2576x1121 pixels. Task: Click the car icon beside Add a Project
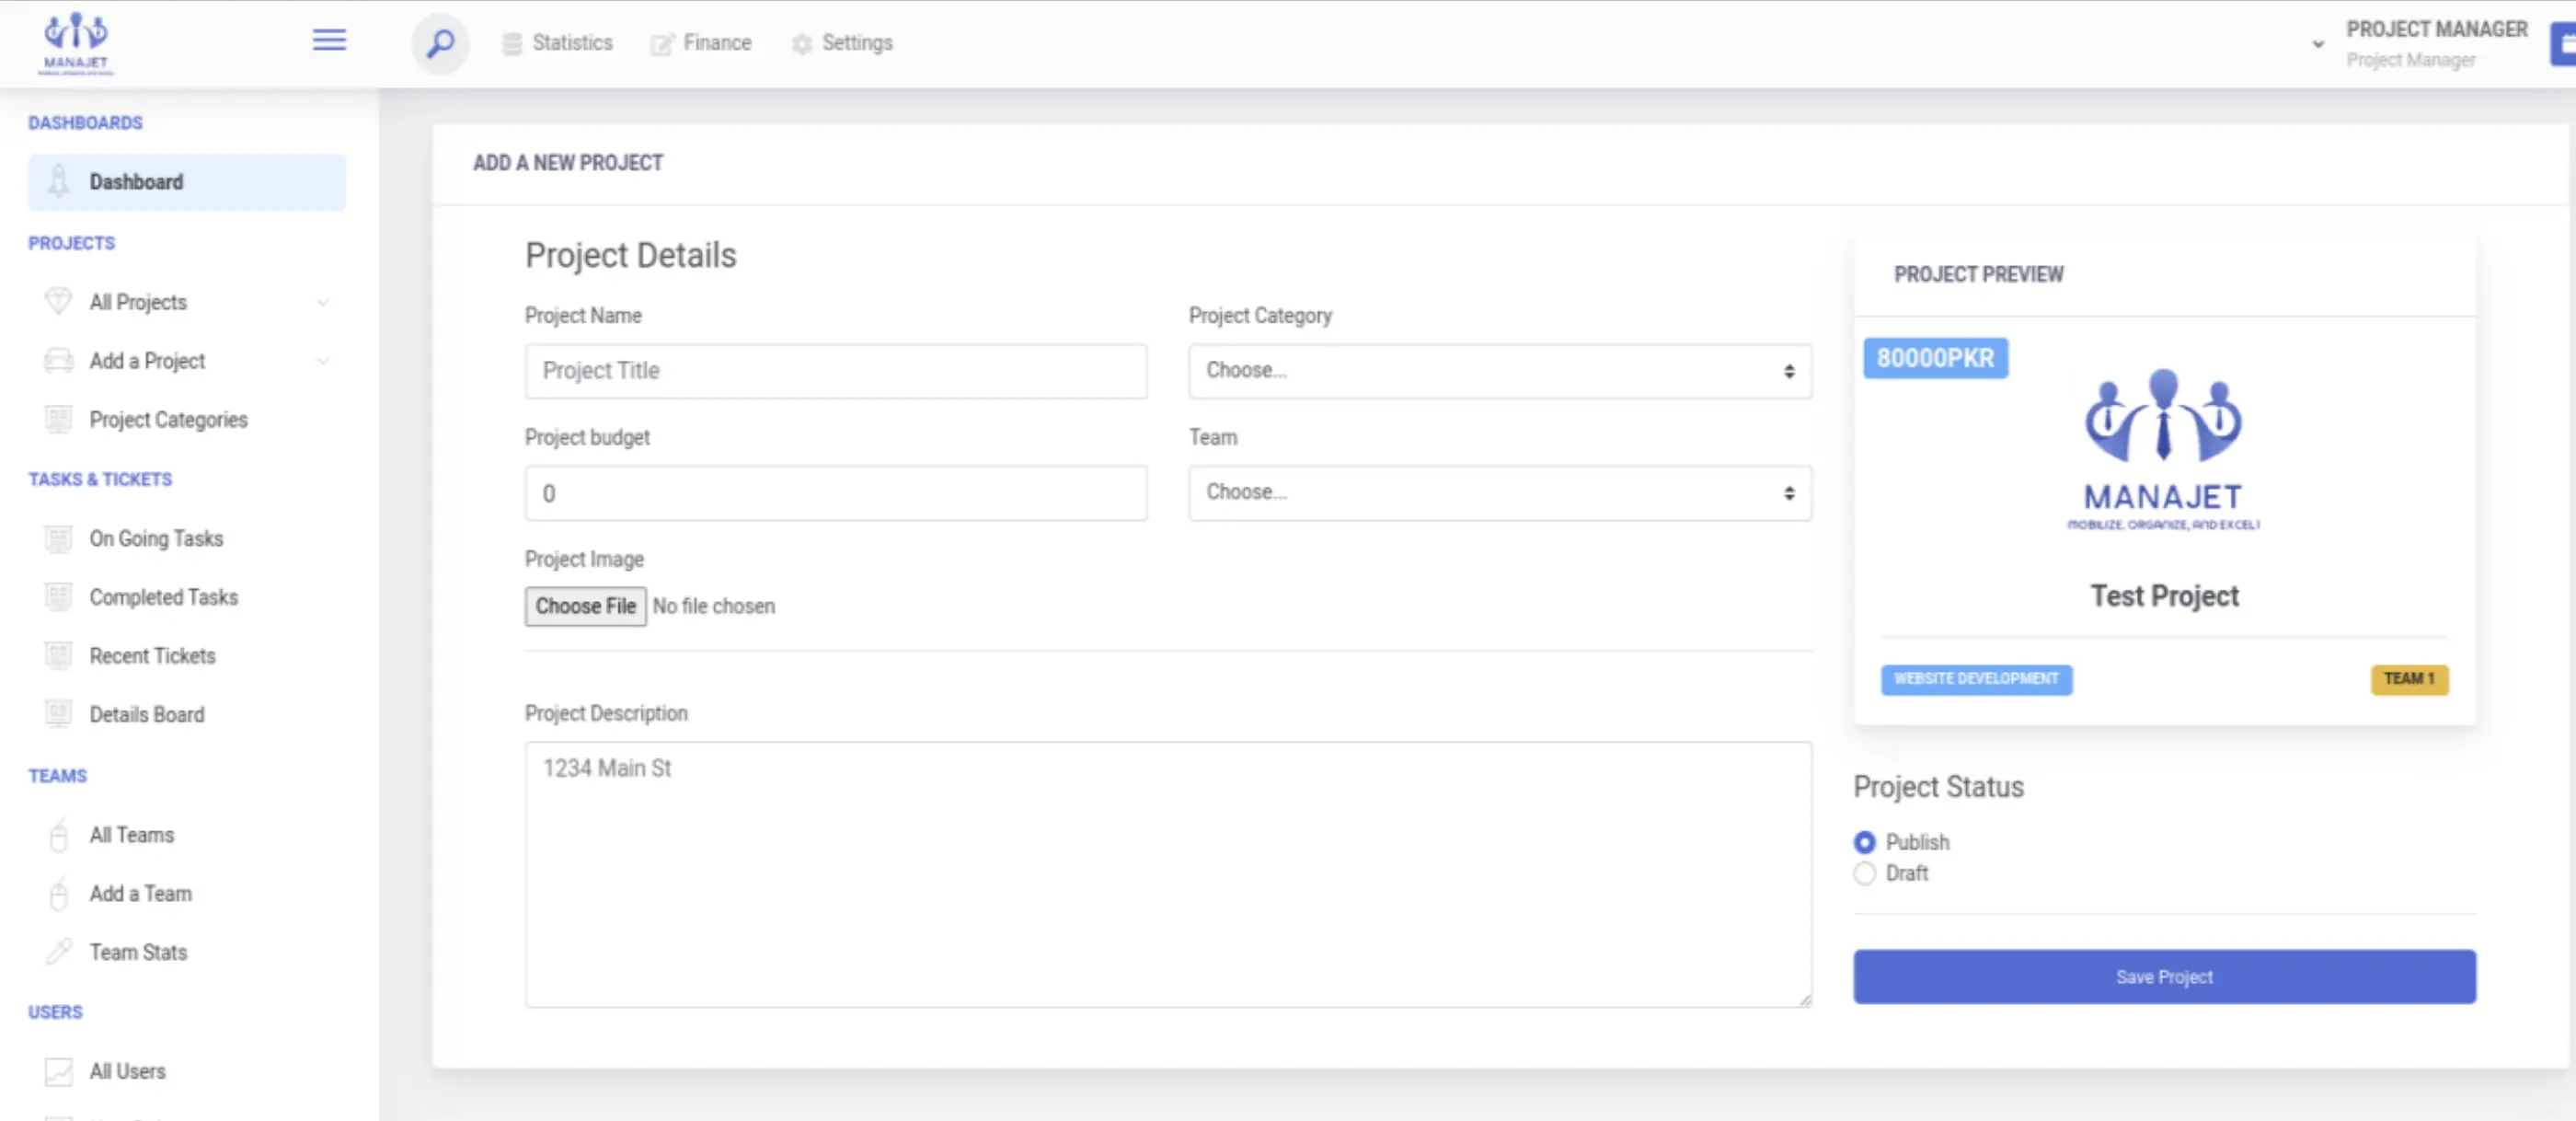click(x=59, y=360)
